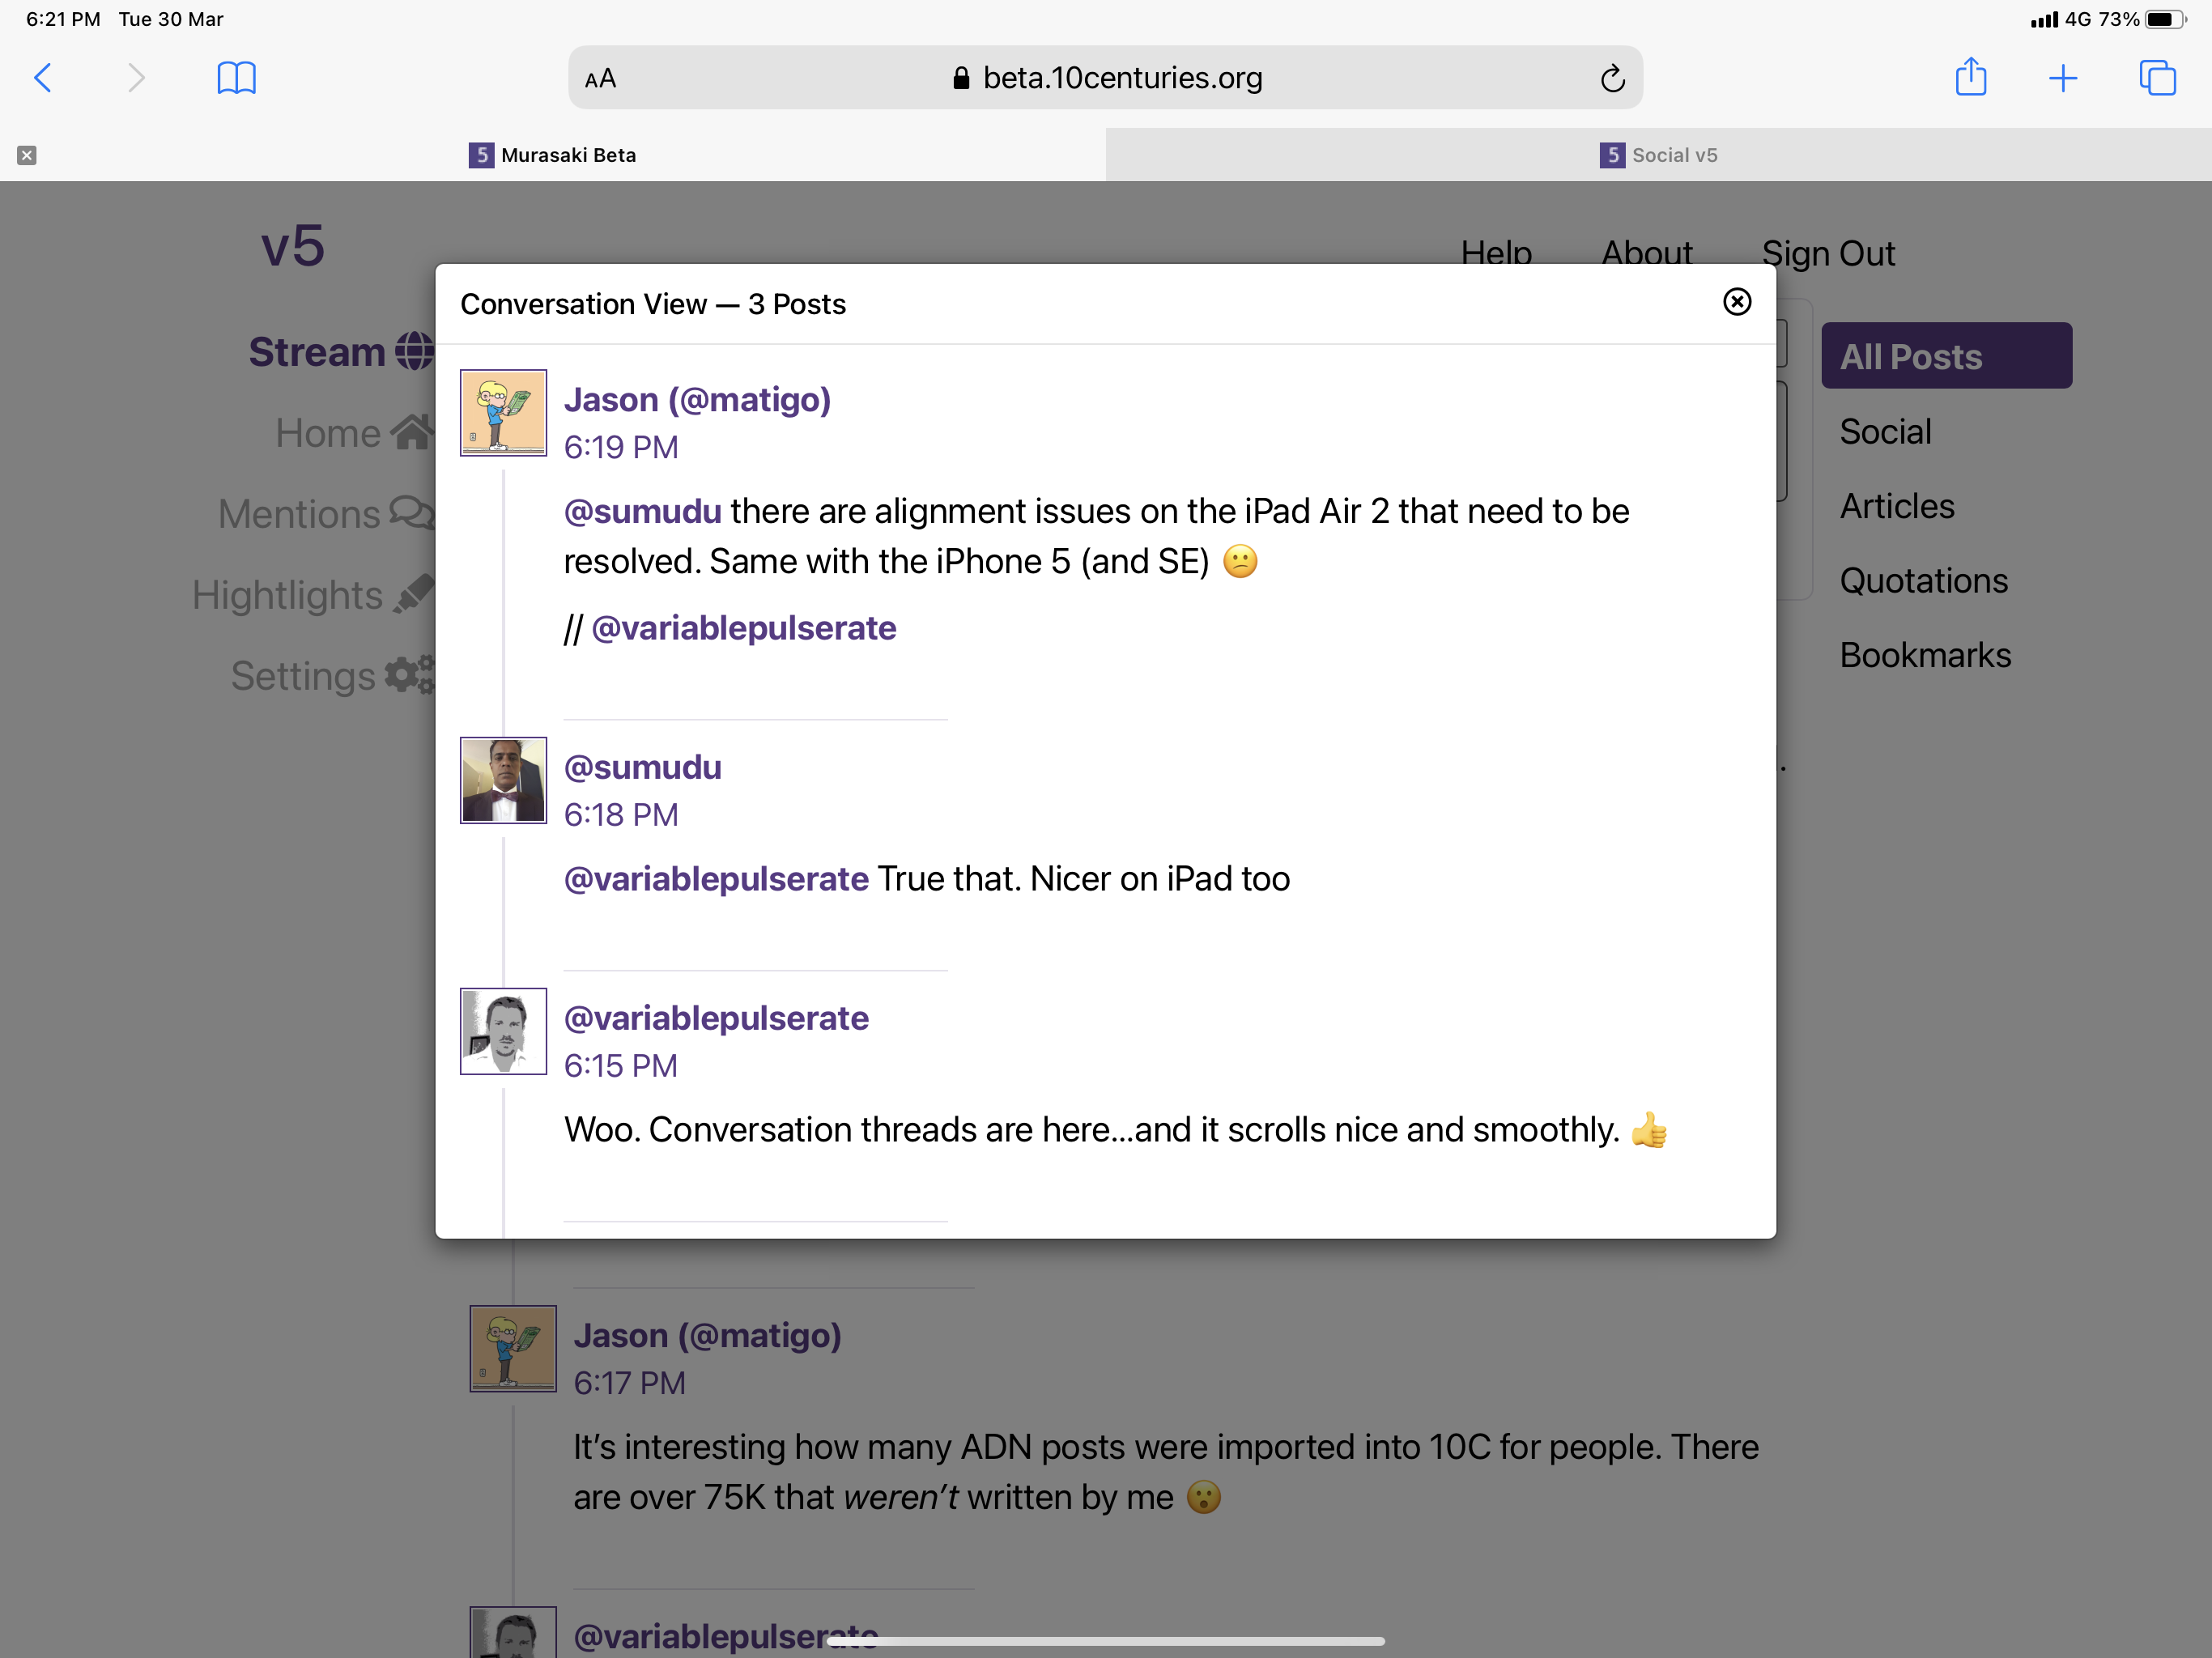Open Safari bookmarks book icon
This screenshot has height=1658, width=2212.
click(x=236, y=78)
